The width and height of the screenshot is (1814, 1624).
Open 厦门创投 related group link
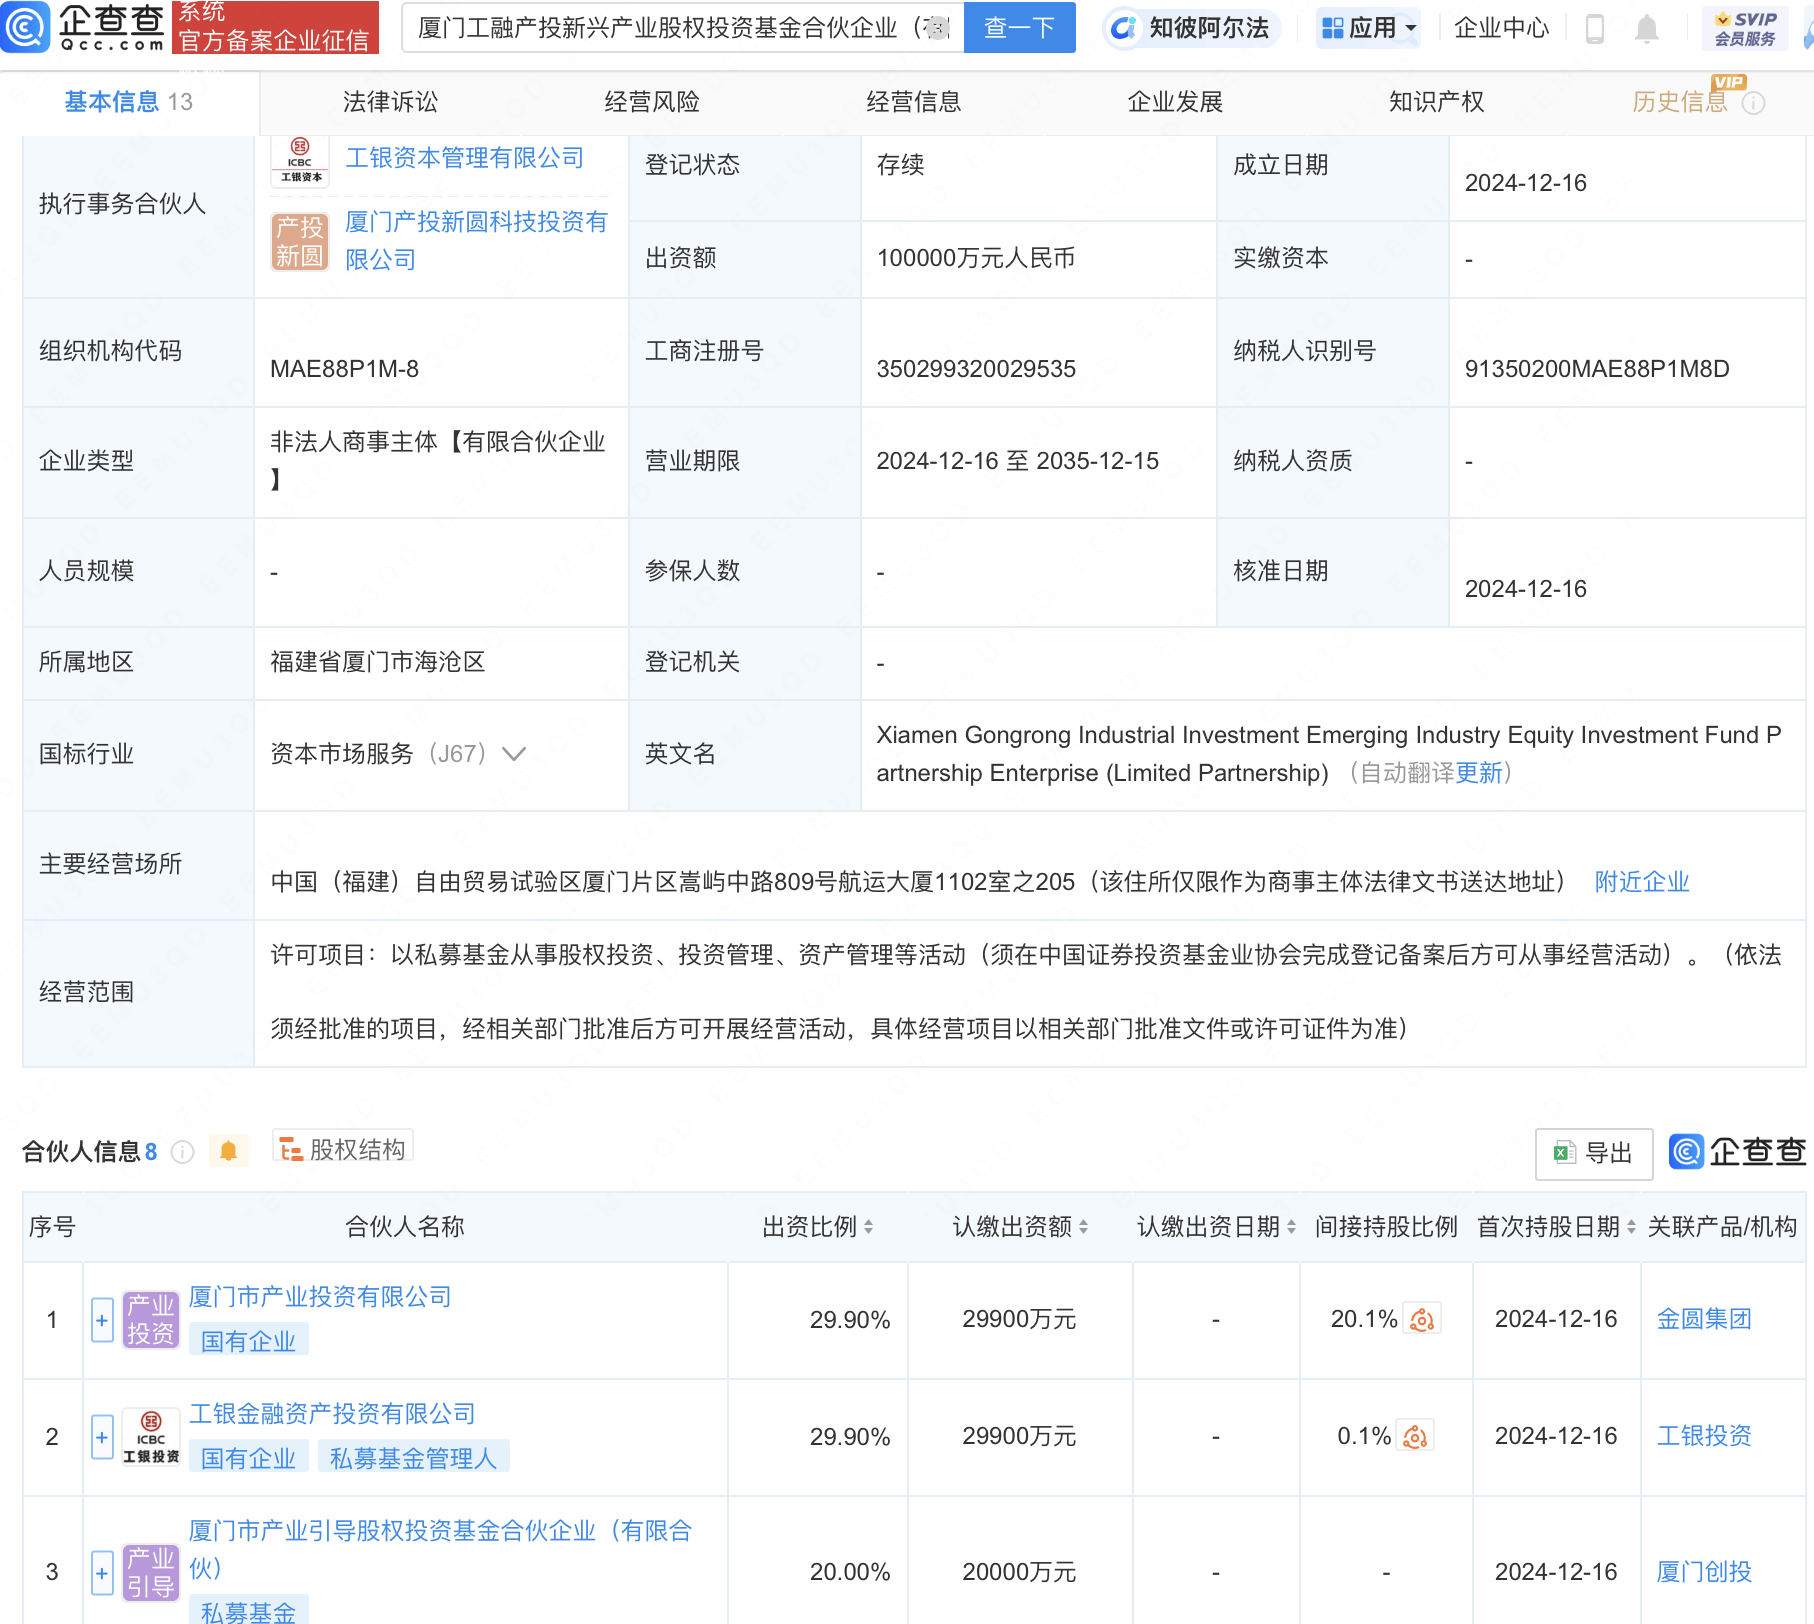point(1704,1572)
